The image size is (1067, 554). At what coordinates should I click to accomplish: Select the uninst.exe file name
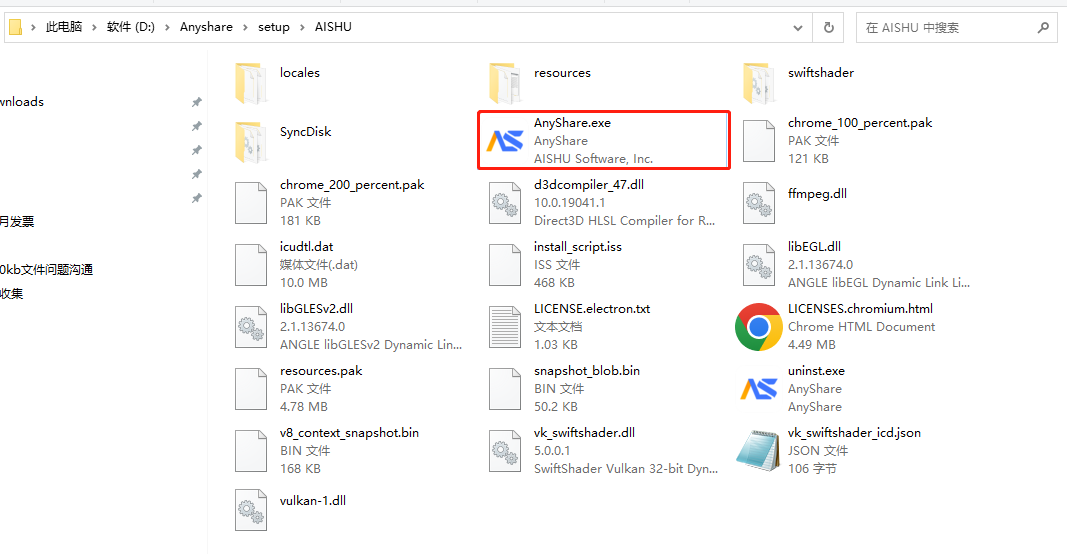click(816, 371)
